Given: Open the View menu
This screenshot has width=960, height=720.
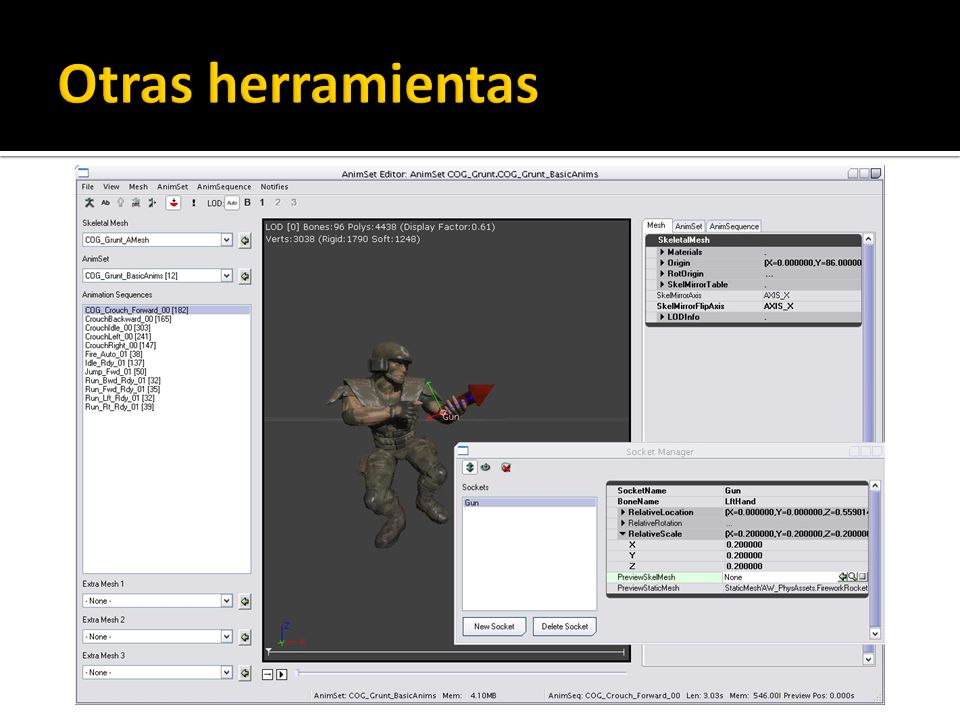Looking at the screenshot, I should pyautogui.click(x=111, y=187).
